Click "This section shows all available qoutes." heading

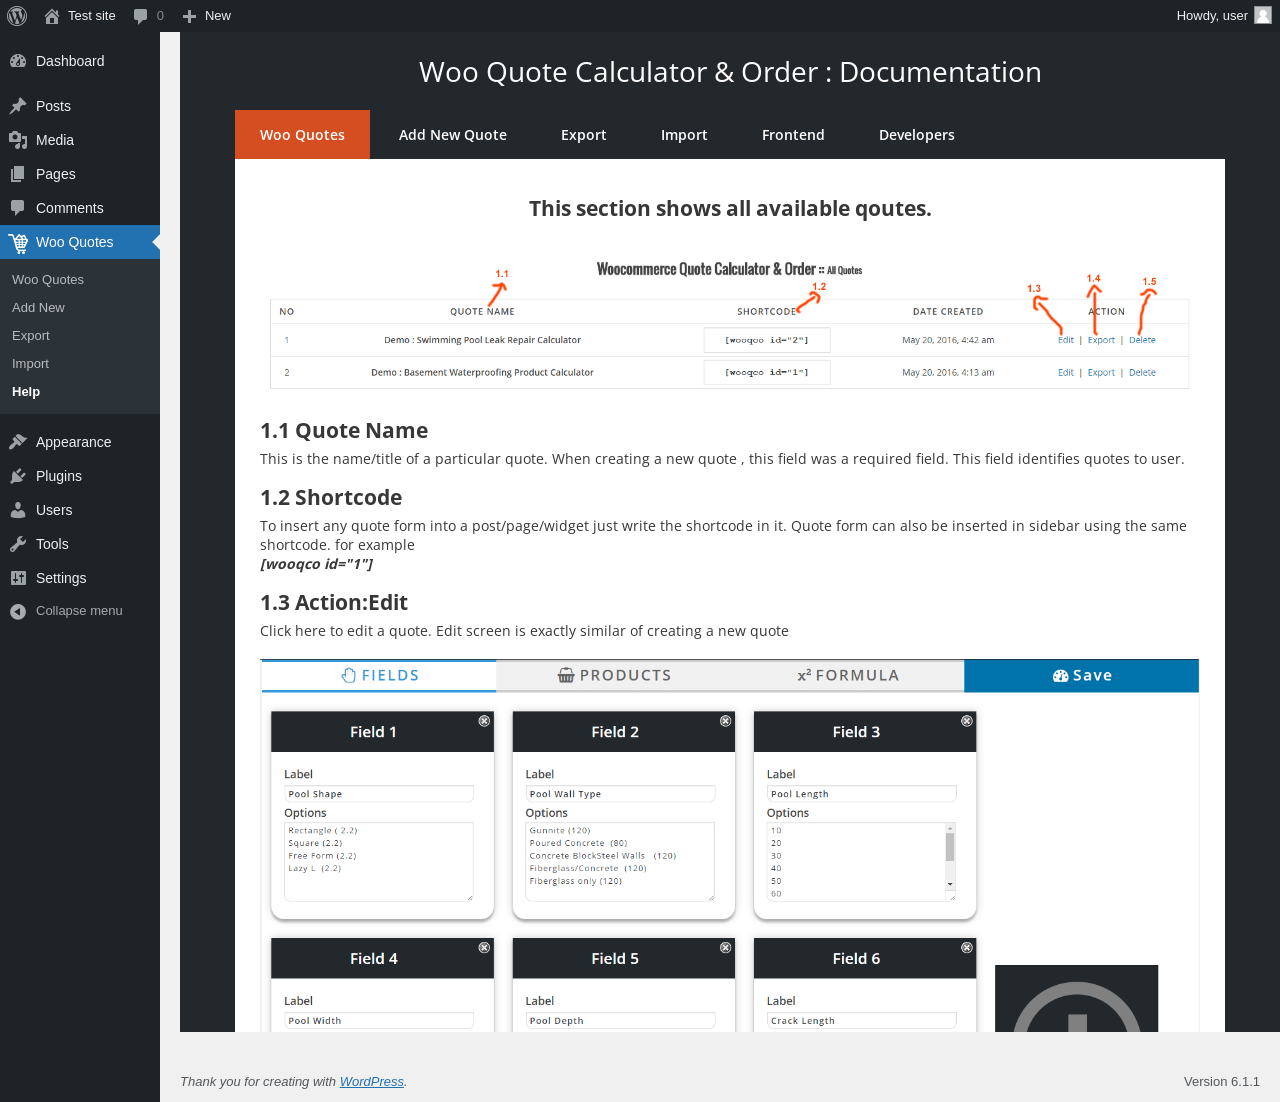[730, 209]
